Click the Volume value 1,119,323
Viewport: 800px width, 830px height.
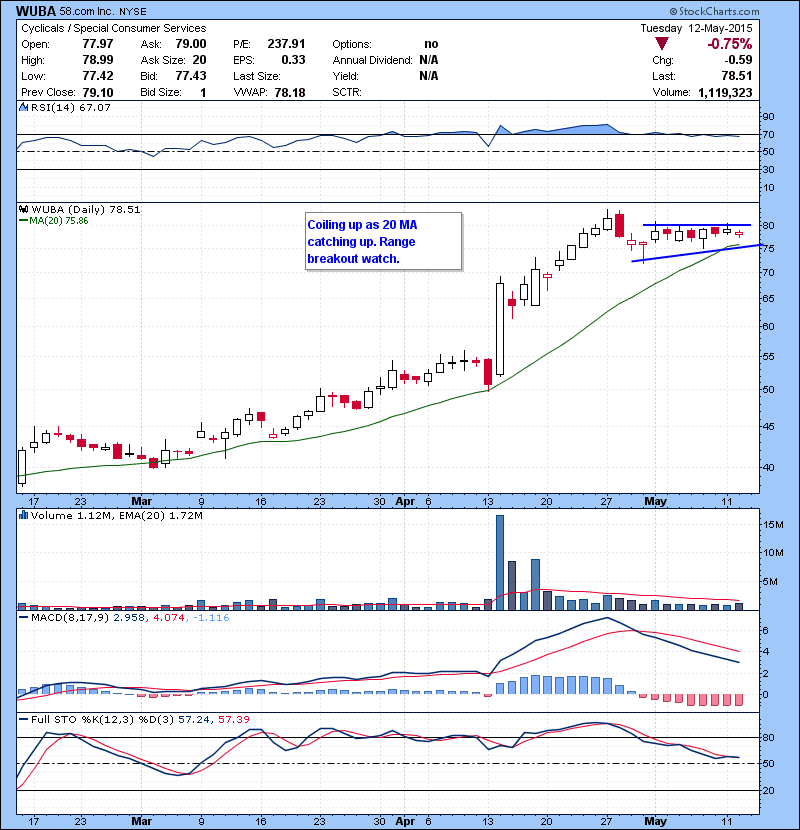[725, 93]
